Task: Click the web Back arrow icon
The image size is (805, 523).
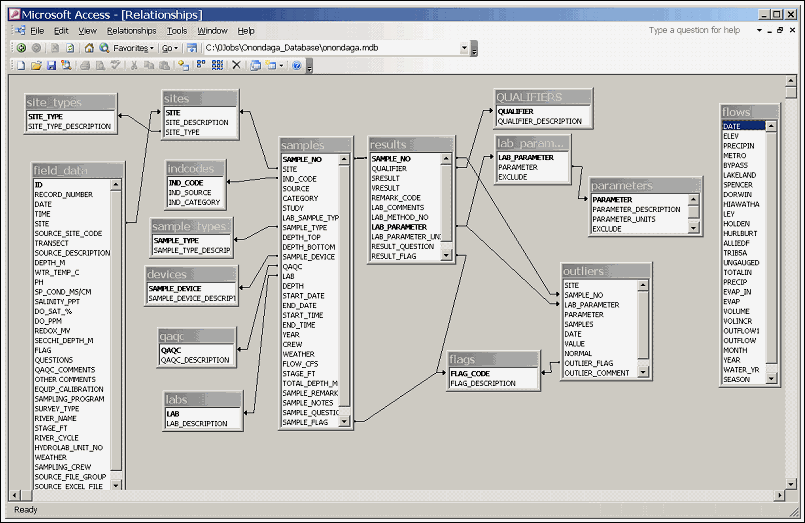Action: click(x=21, y=48)
